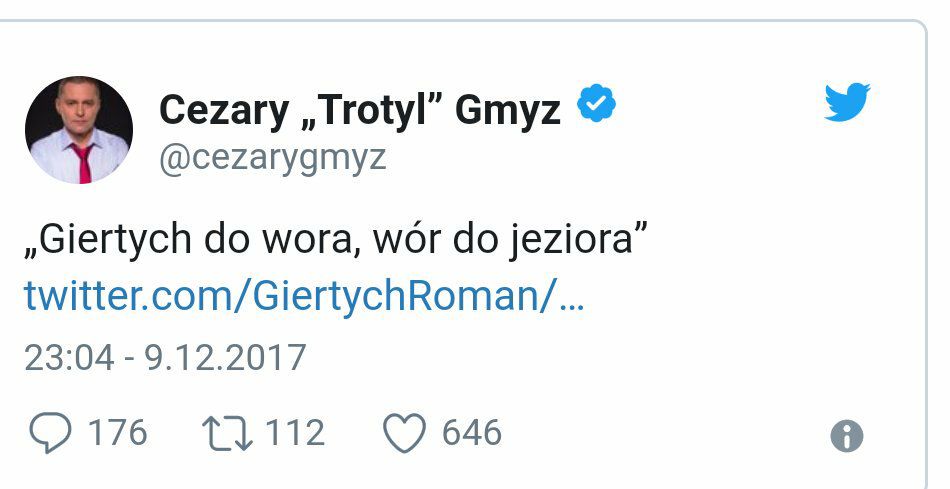This screenshot has width=950, height=489.
Task: Click the 112 retweets count
Action: [295, 433]
